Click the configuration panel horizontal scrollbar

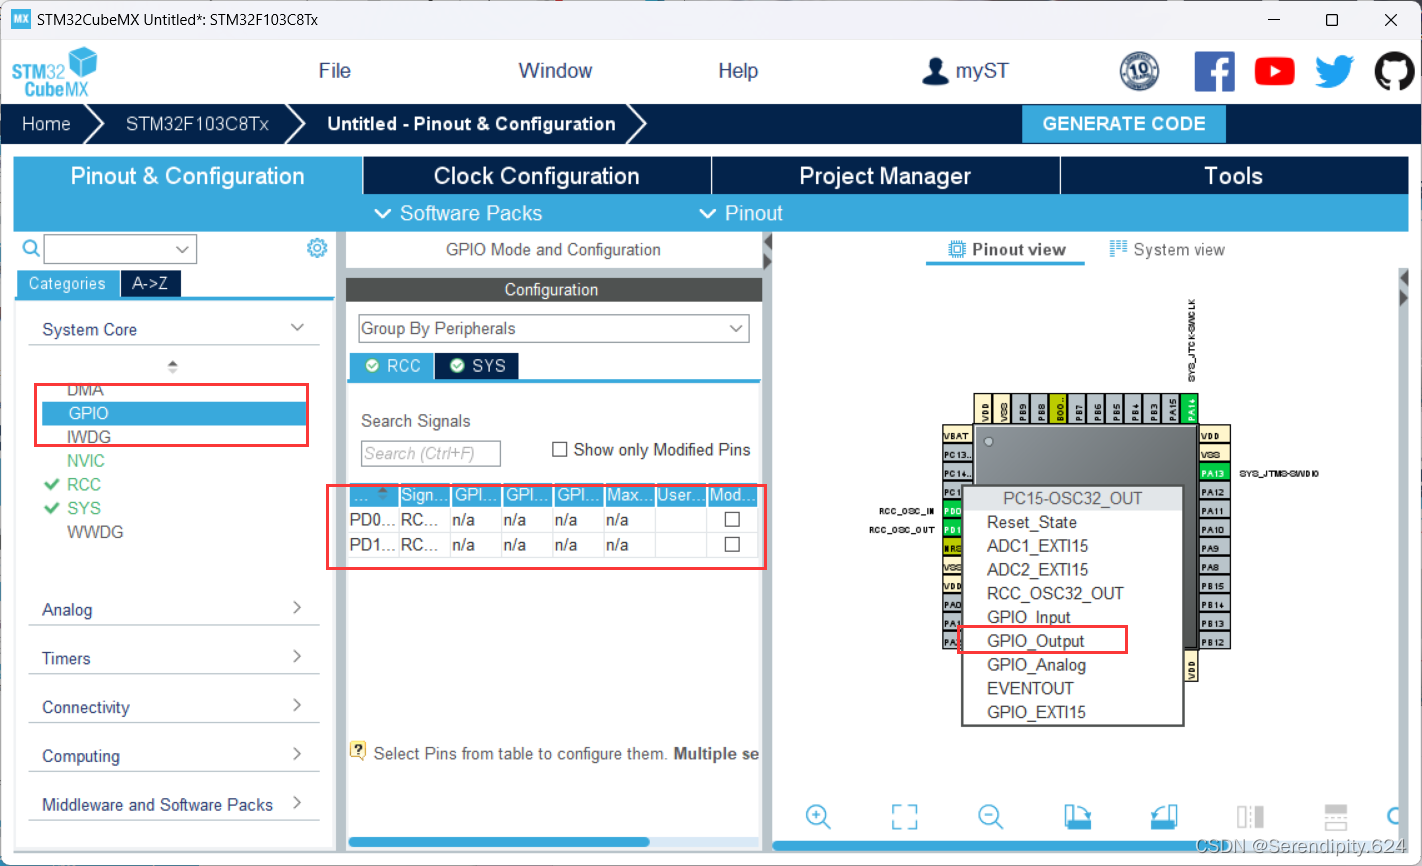coord(499,842)
